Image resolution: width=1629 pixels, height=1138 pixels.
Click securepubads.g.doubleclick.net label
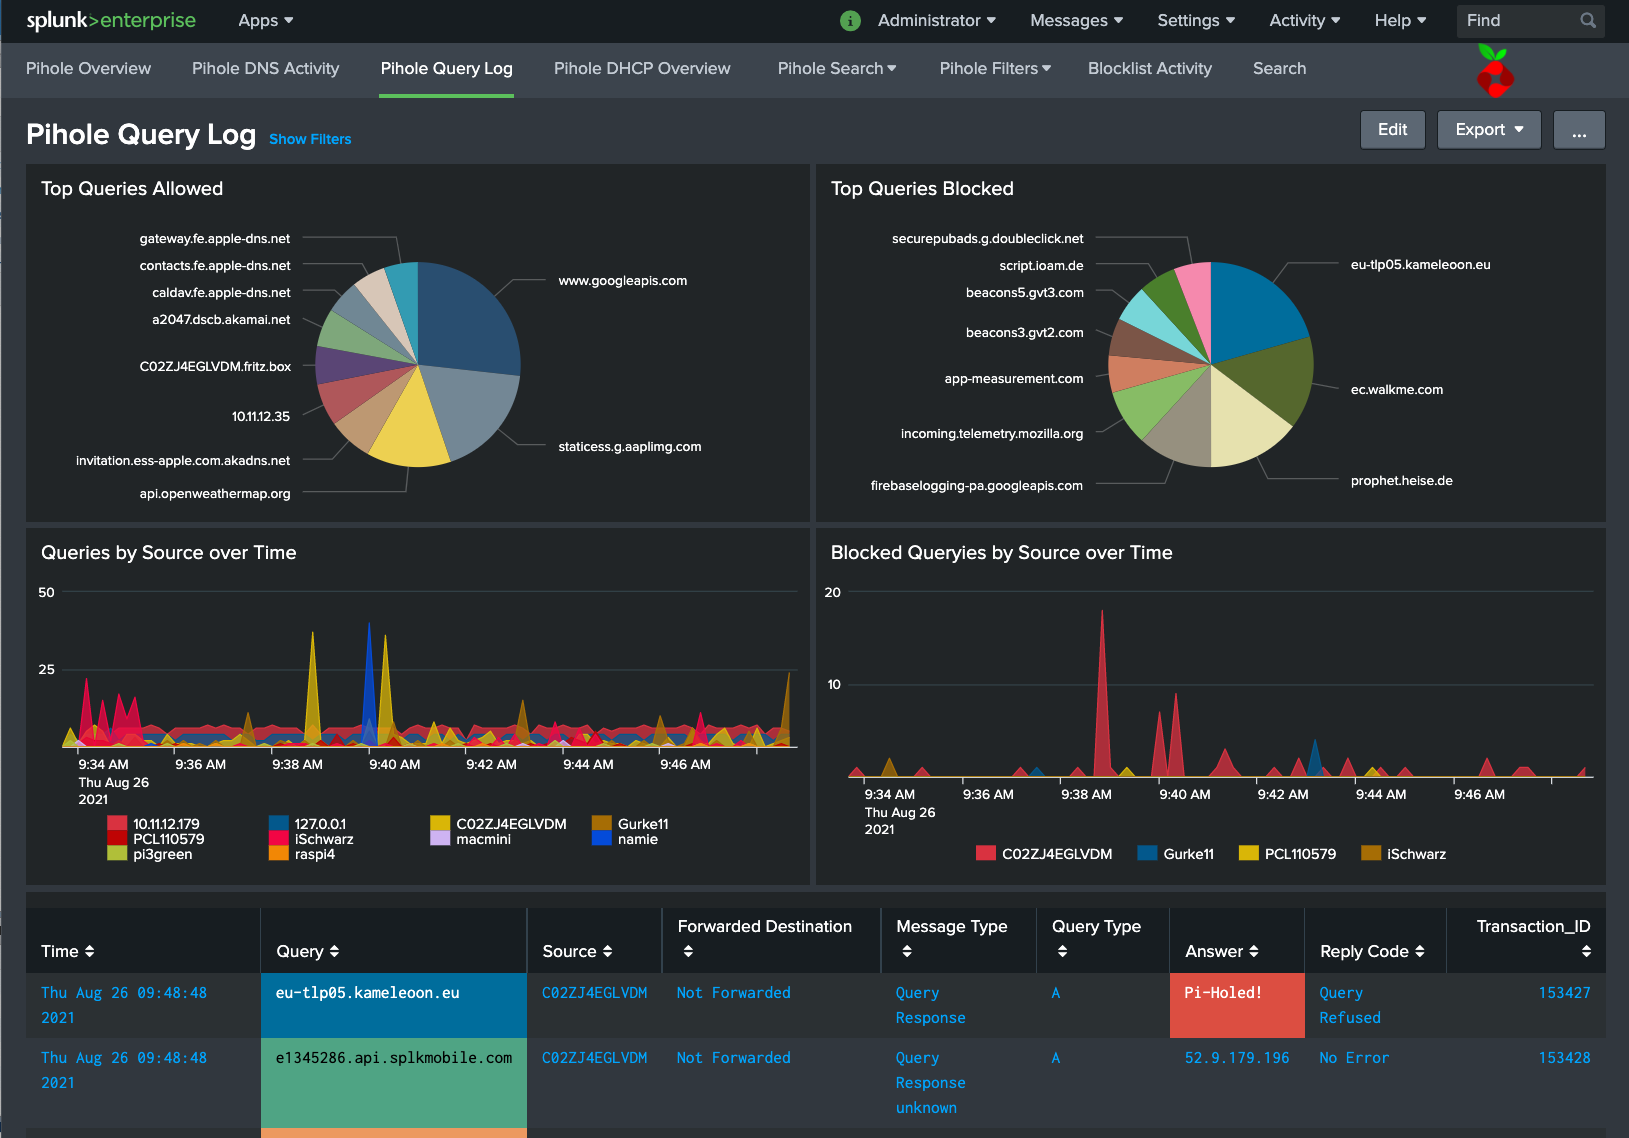click(987, 239)
